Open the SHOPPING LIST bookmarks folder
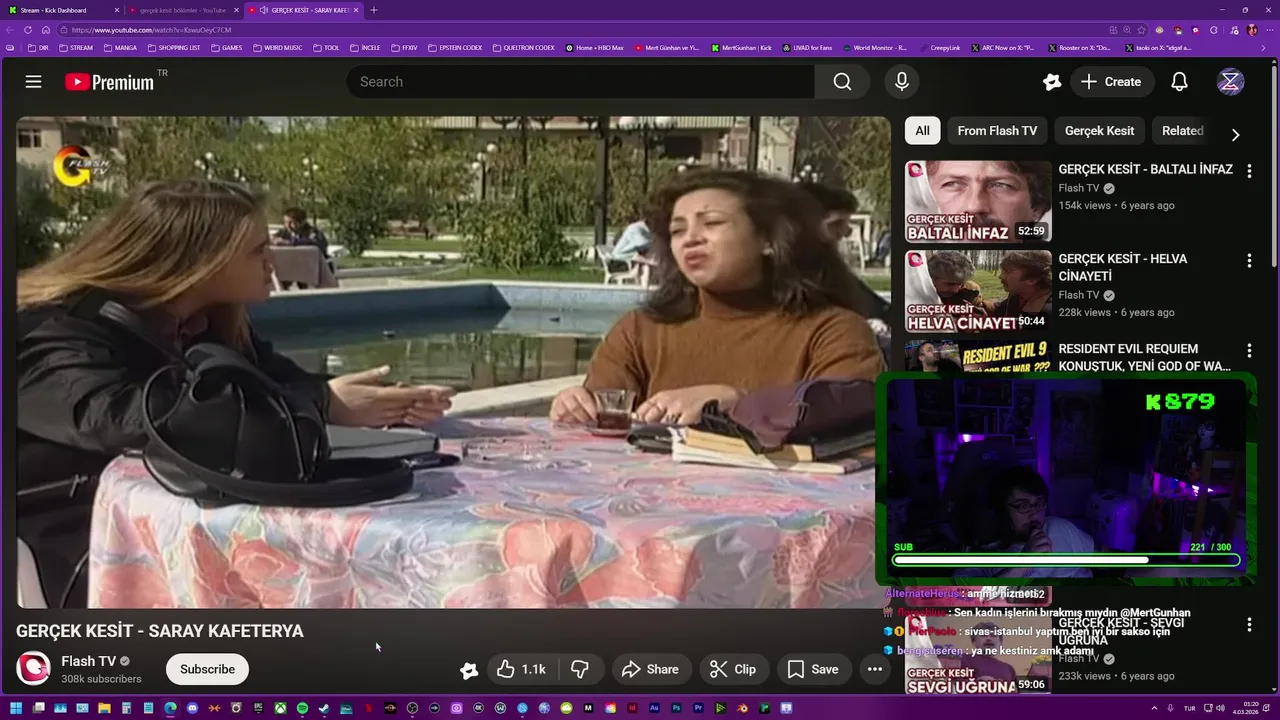Viewport: 1280px width, 720px height. click(174, 47)
